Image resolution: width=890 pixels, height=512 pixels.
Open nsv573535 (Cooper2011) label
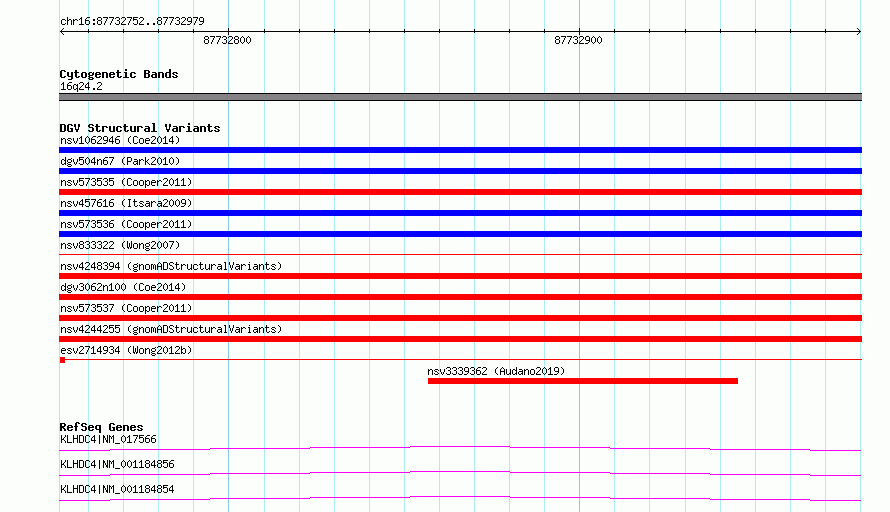click(x=126, y=182)
